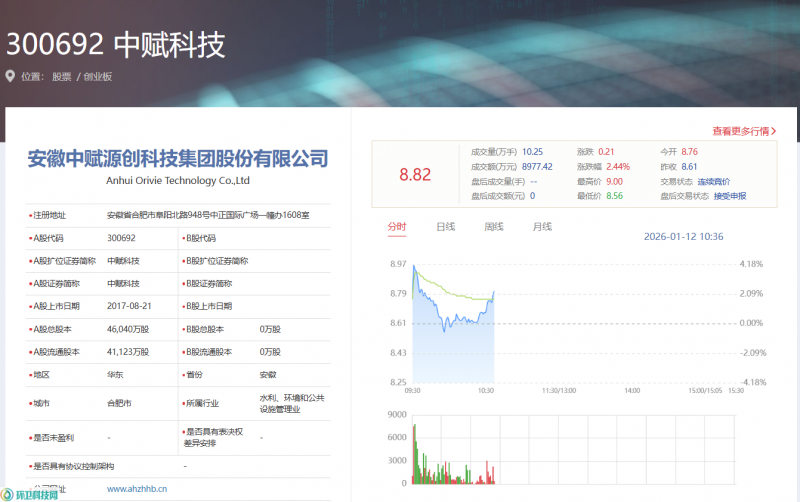This screenshot has width=800, height=502.
Task: Click the A股流通股本 value 41,123万股
Action: pos(128,352)
